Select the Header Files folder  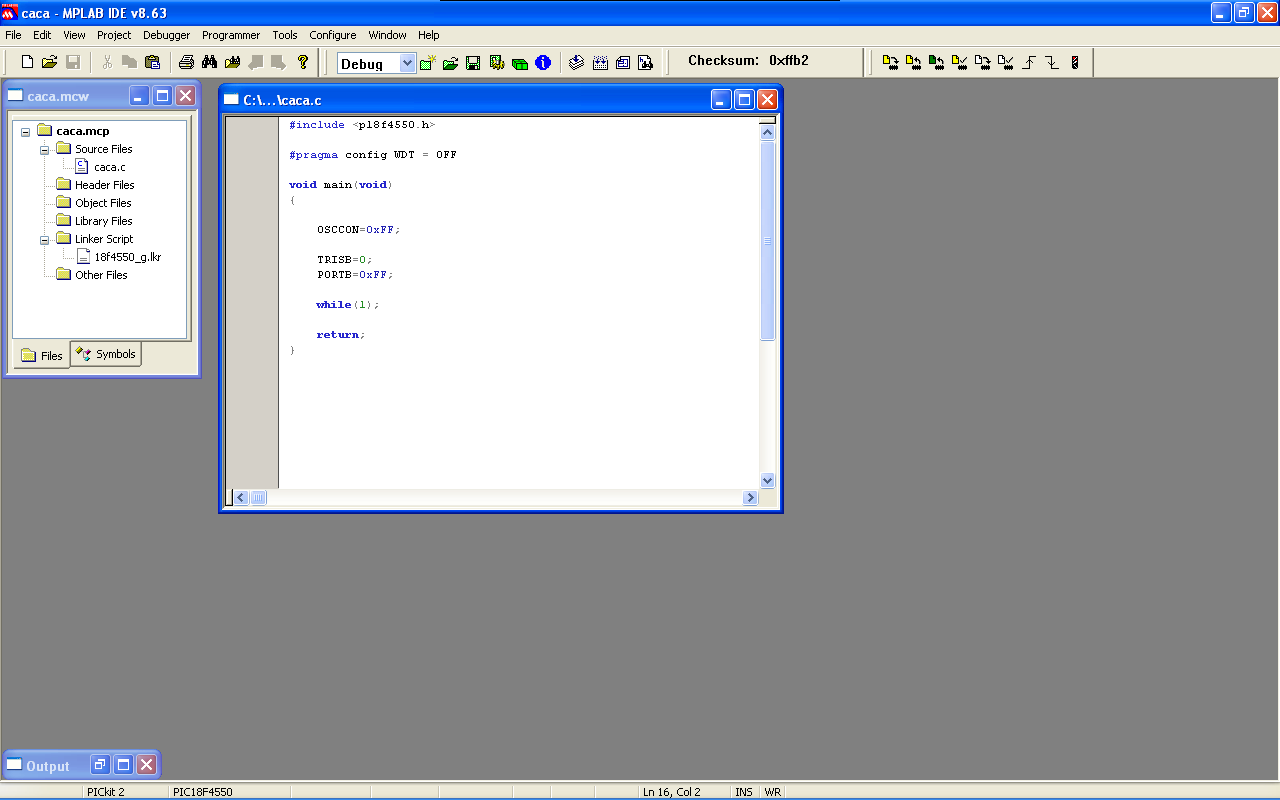click(x=104, y=185)
